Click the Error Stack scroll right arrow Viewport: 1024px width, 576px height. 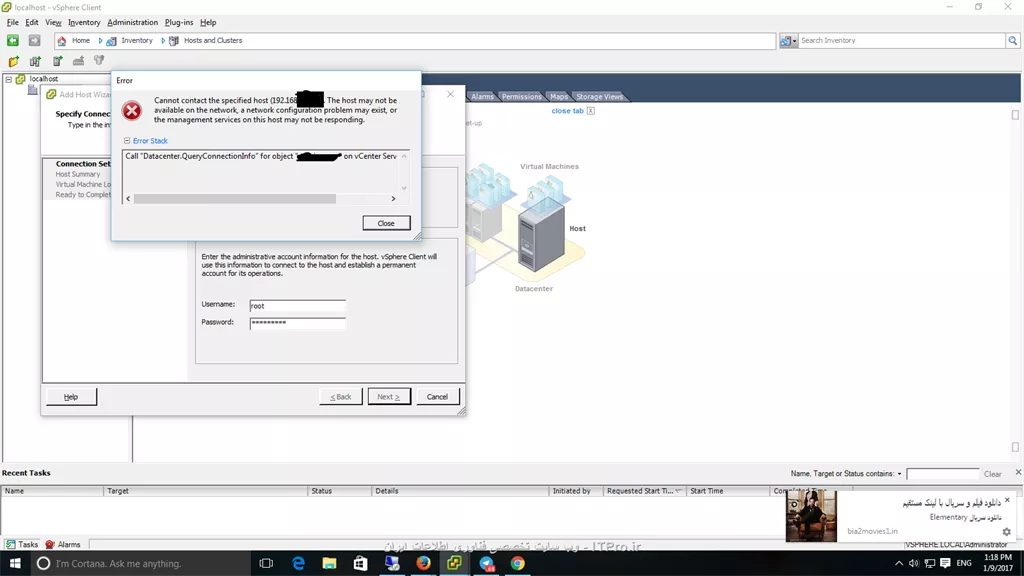(393, 199)
